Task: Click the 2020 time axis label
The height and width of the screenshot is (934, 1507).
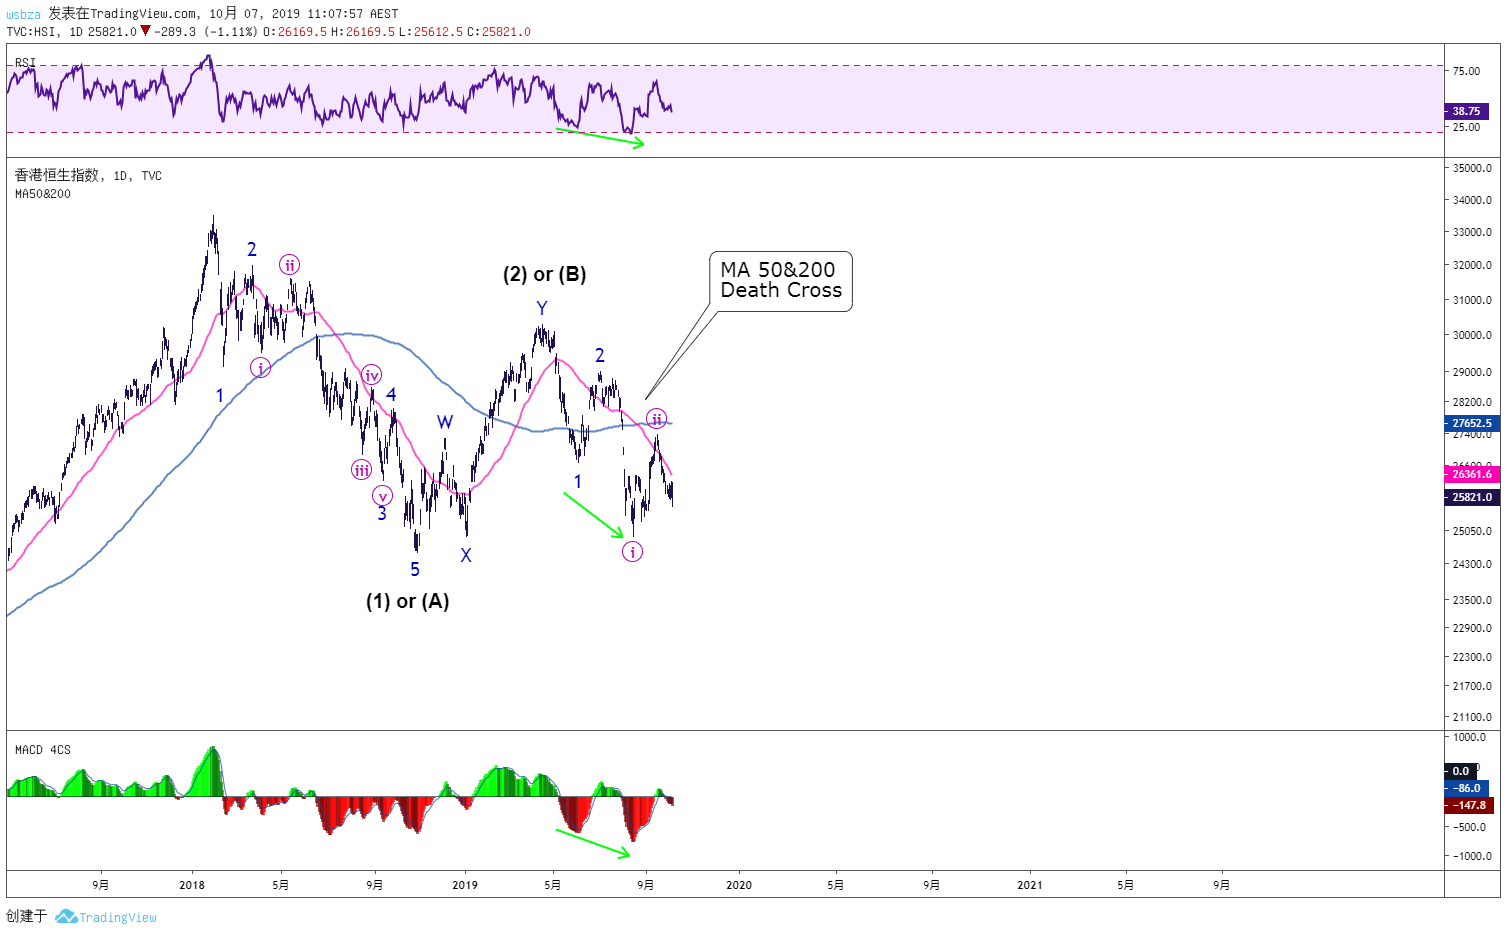Action: pyautogui.click(x=739, y=885)
